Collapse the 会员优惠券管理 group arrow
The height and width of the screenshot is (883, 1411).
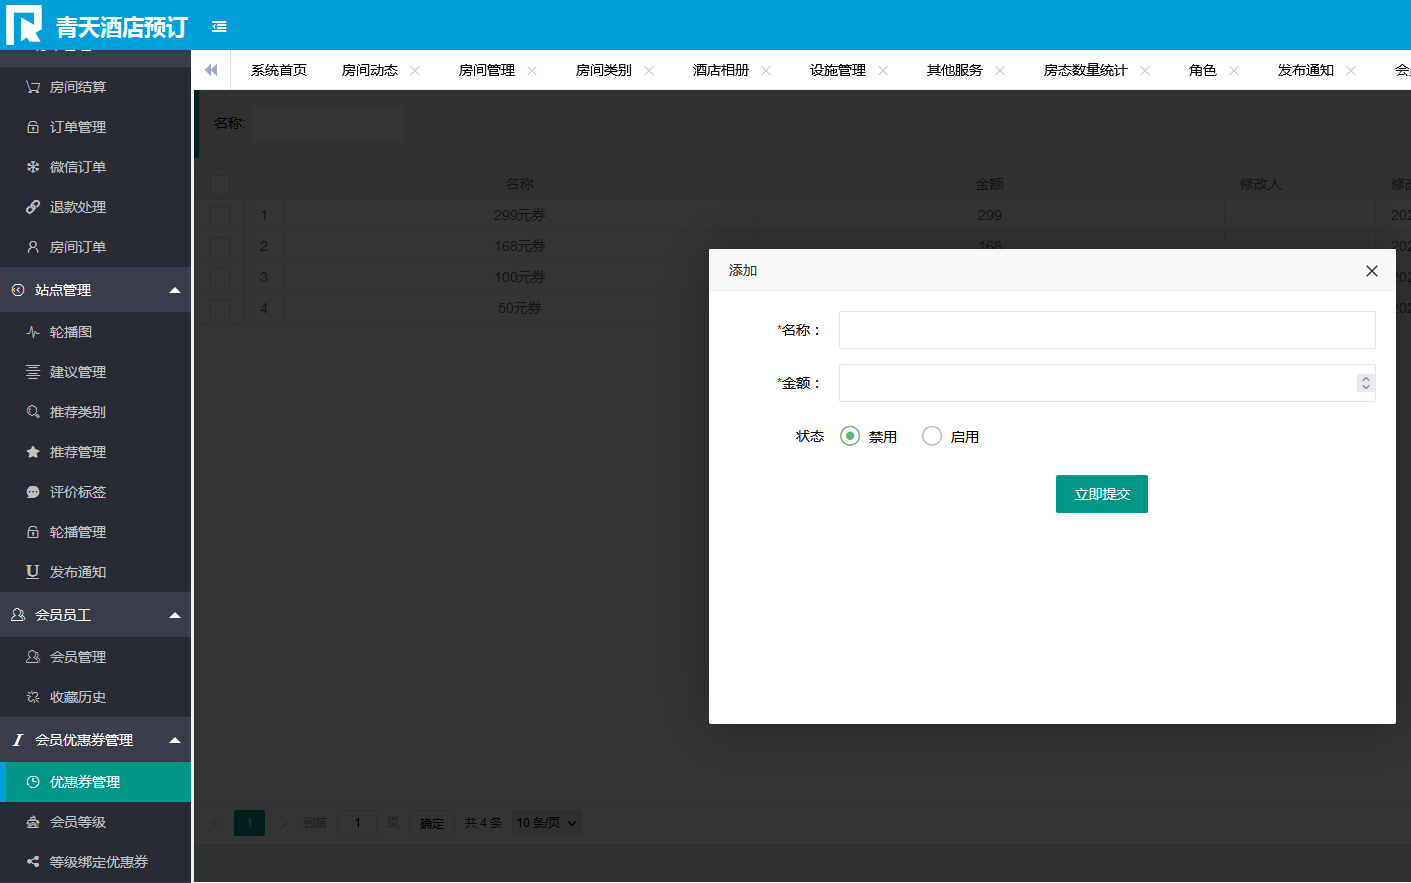click(x=175, y=740)
